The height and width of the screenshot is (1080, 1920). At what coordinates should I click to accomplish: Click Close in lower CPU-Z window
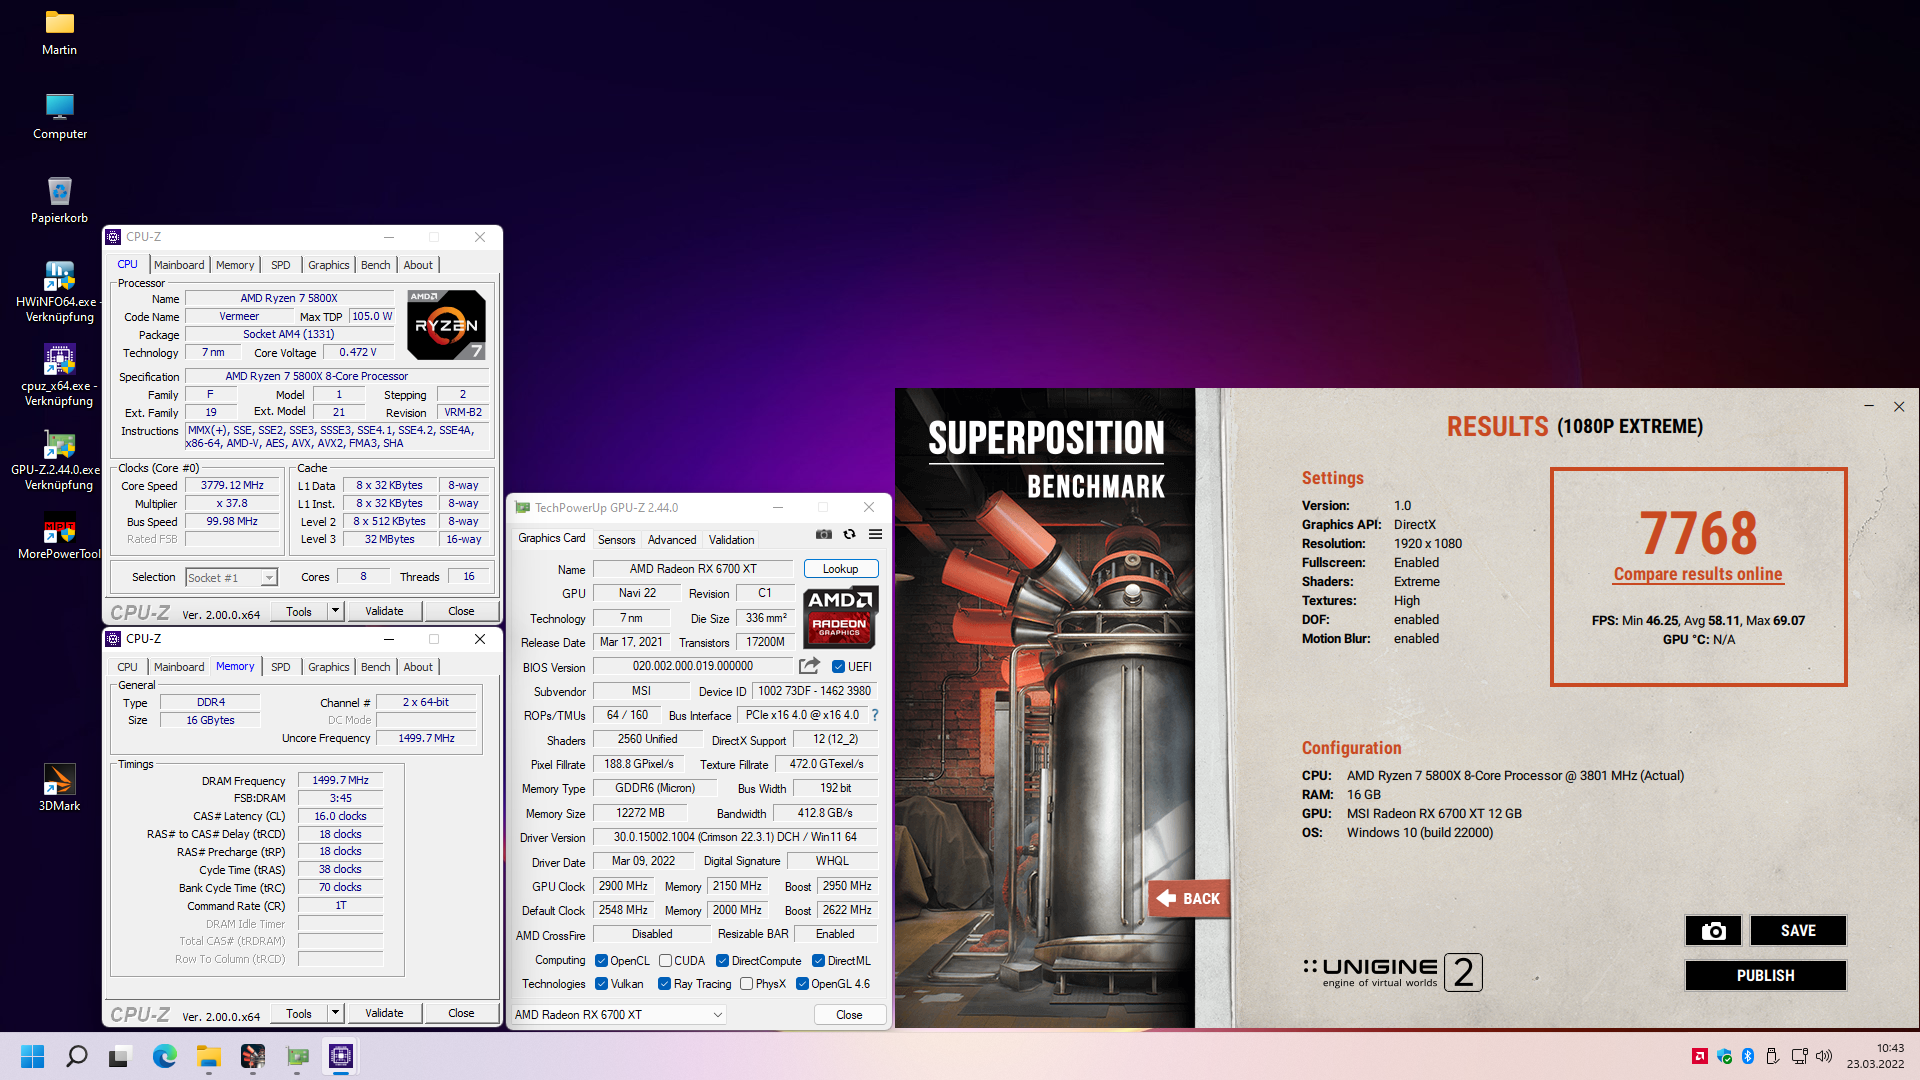(x=461, y=1013)
